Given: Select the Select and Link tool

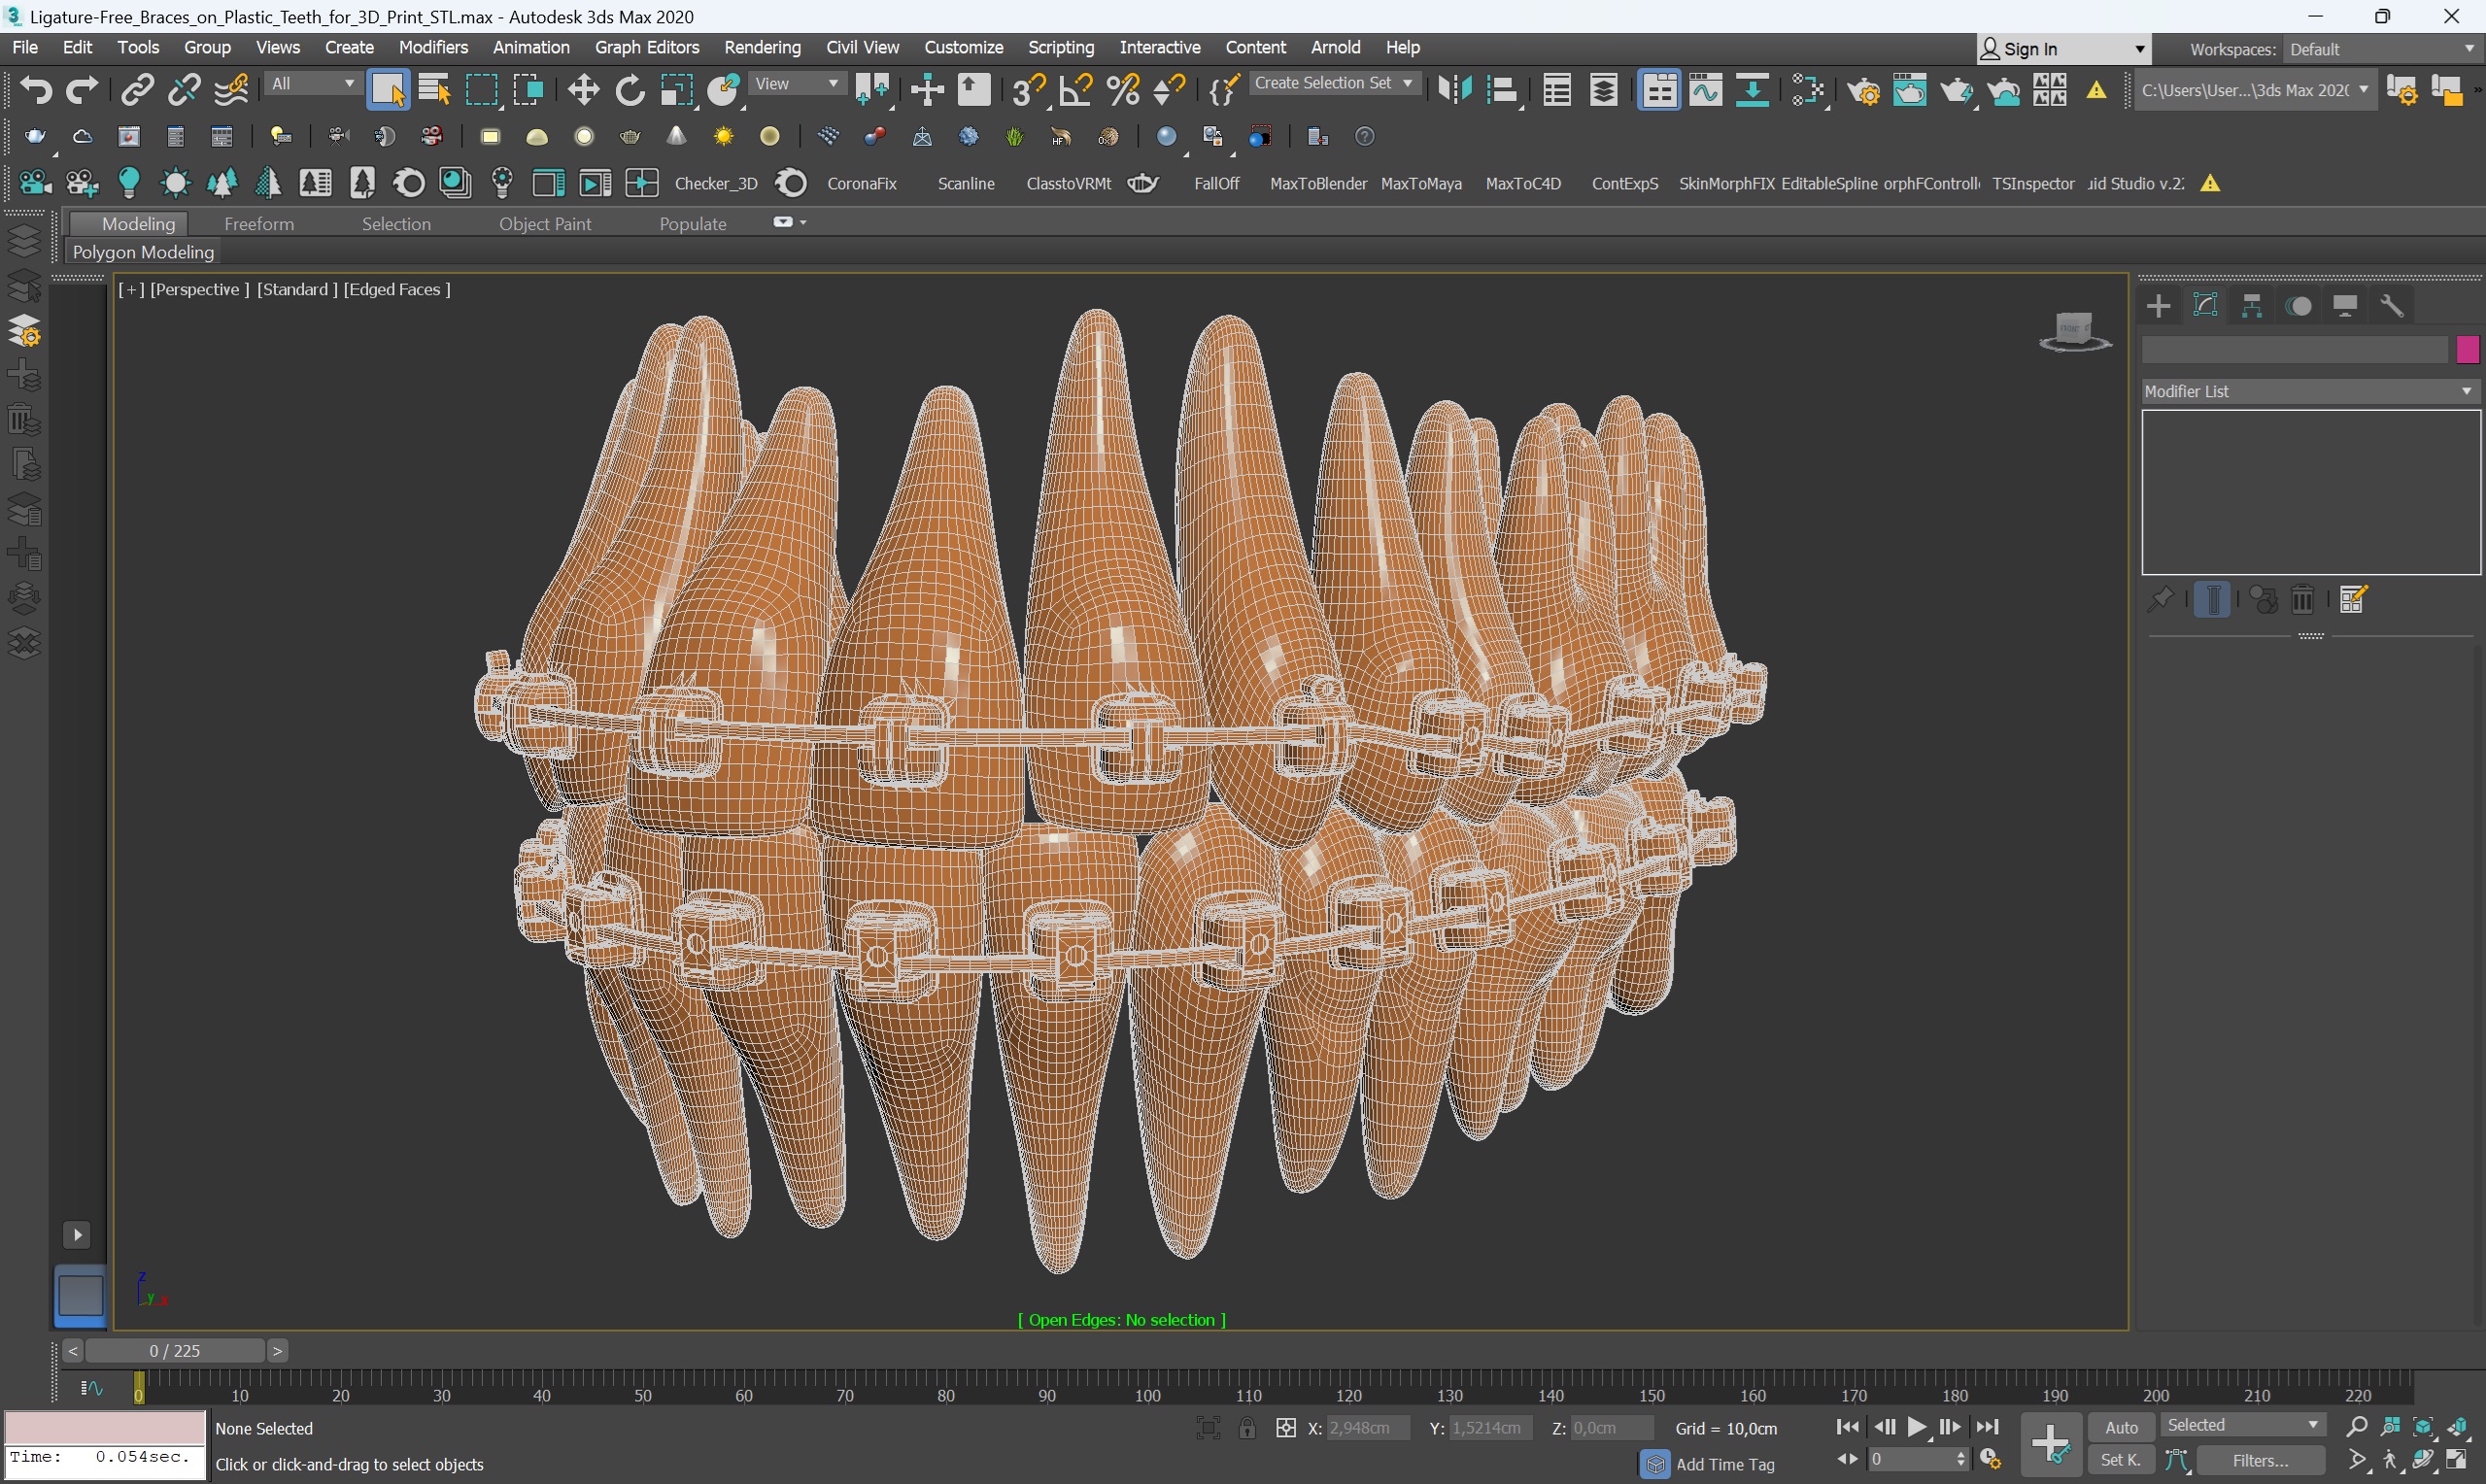Looking at the screenshot, I should pyautogui.click(x=137, y=90).
